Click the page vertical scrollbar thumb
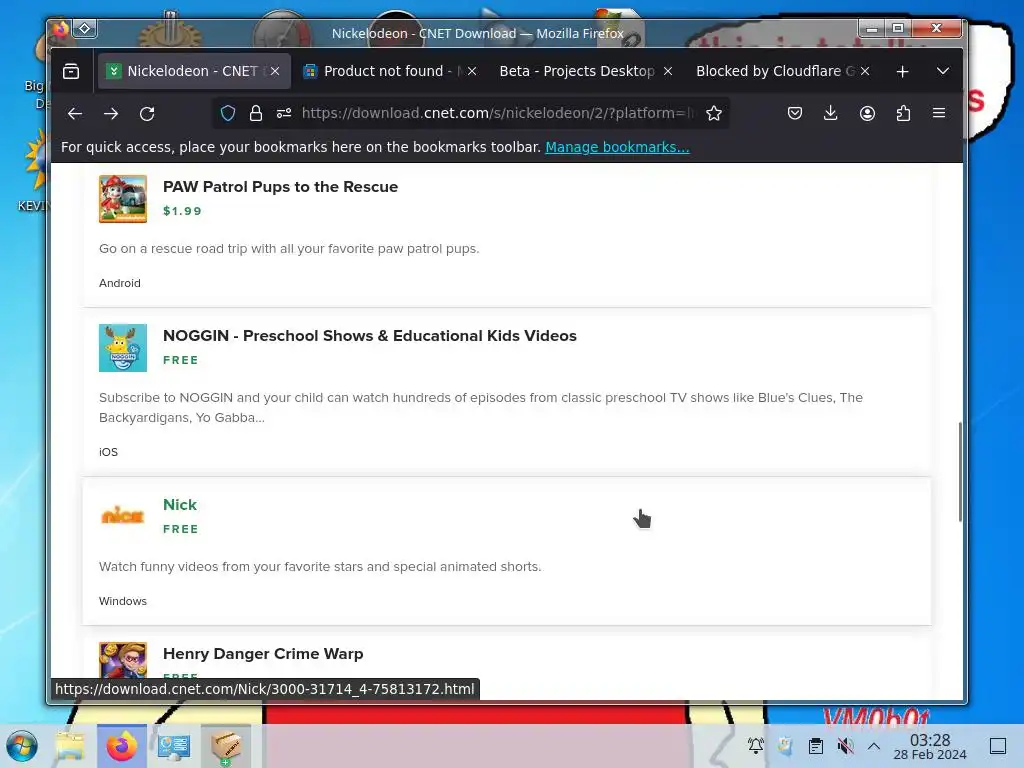 click(x=959, y=472)
